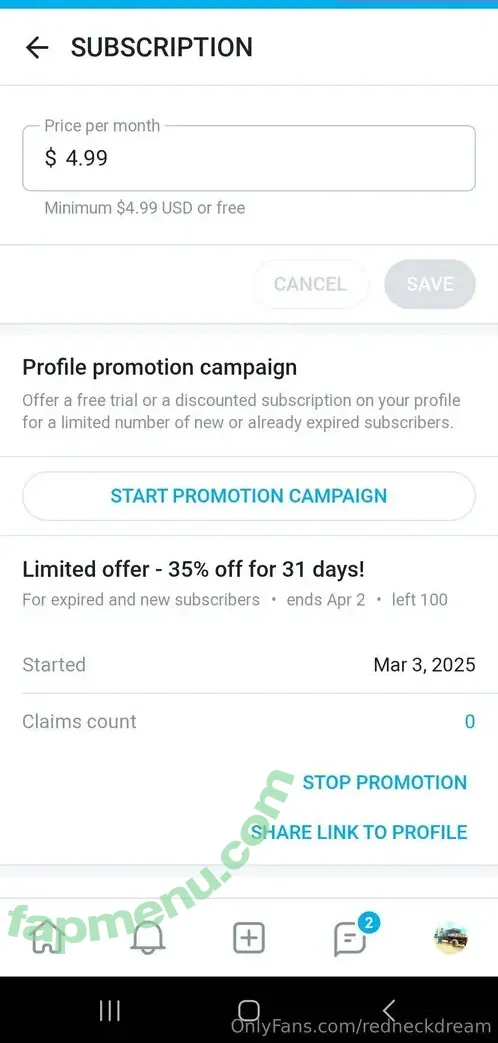Viewport: 498px width, 1043px height.
Task: Tap the Android back chevron
Action: pos(389,1011)
